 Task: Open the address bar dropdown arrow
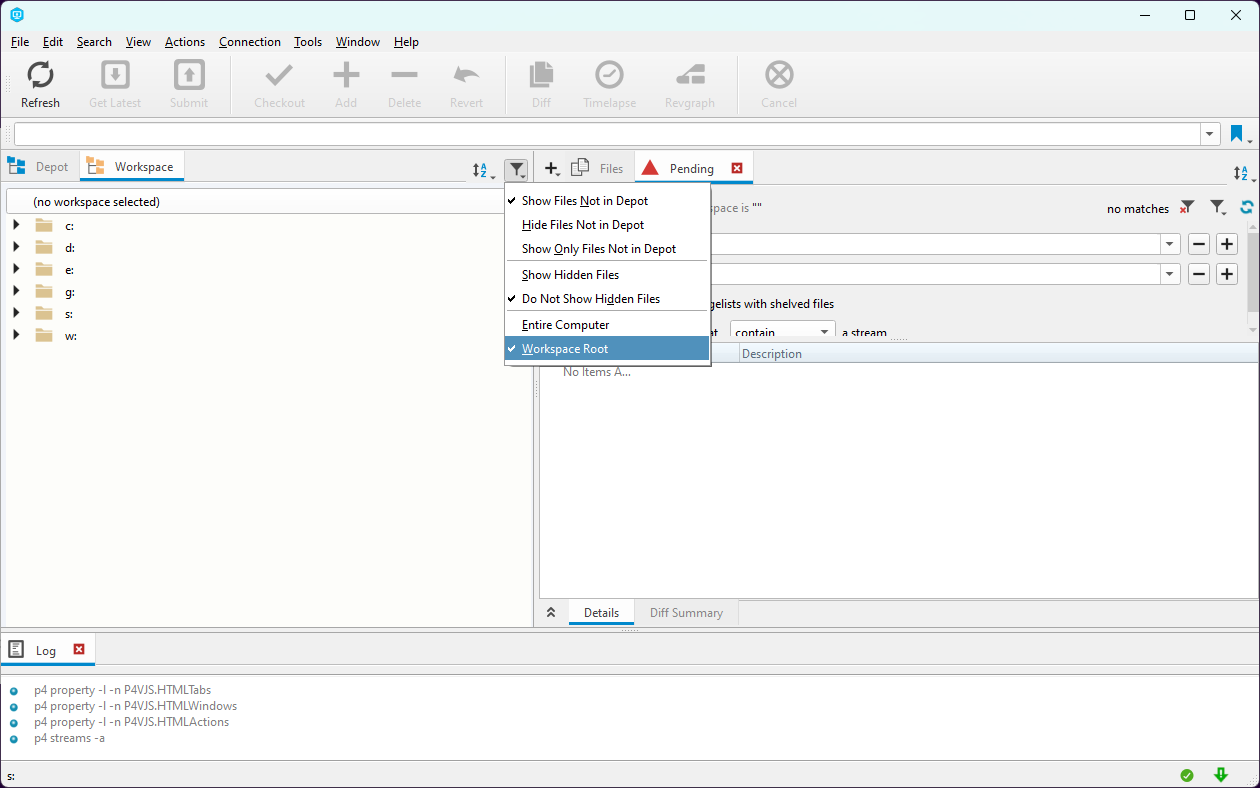[x=1210, y=134]
